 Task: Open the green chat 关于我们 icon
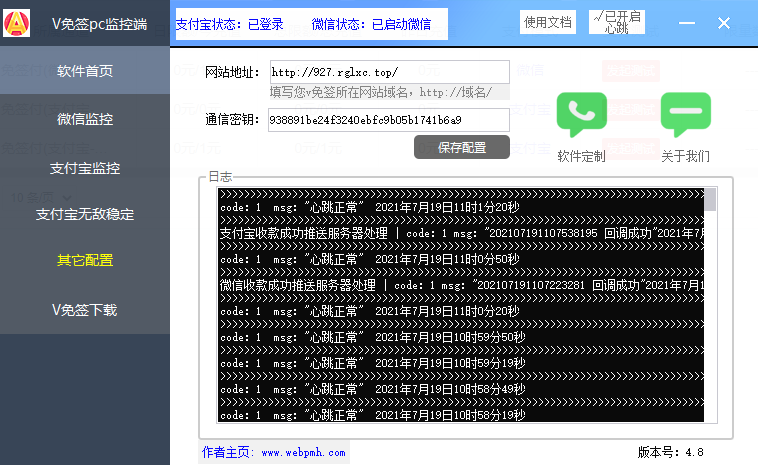pyautogui.click(x=685, y=115)
